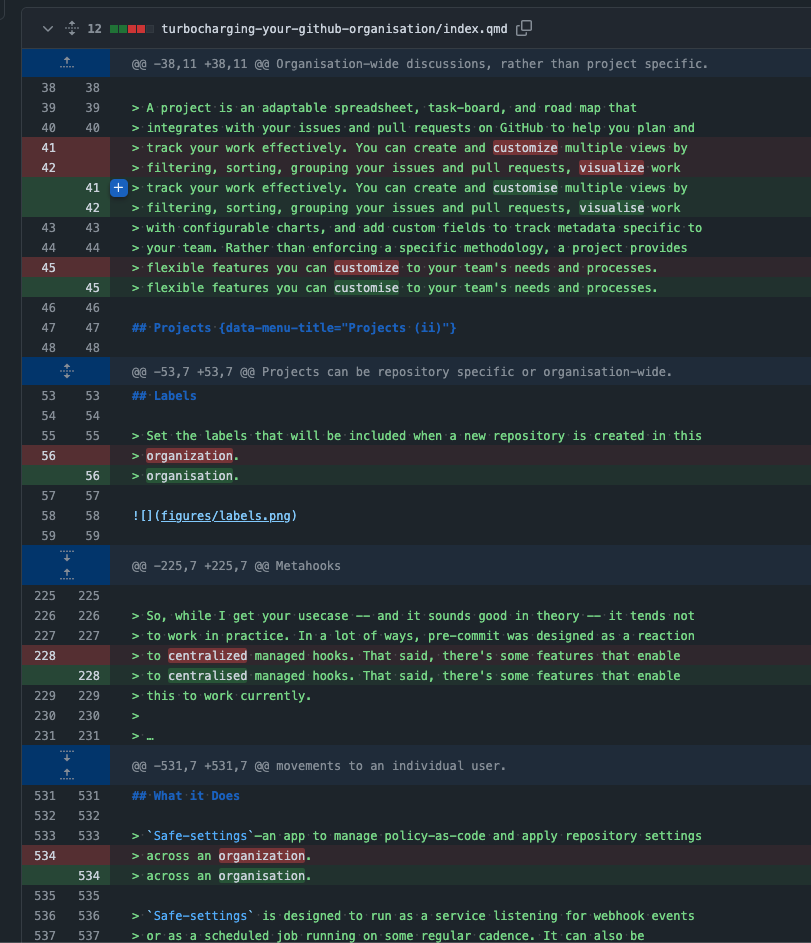Click expand-up arrow beside the Metahooks hunk header
Screen dimensions: 811x943
coord(66,574)
